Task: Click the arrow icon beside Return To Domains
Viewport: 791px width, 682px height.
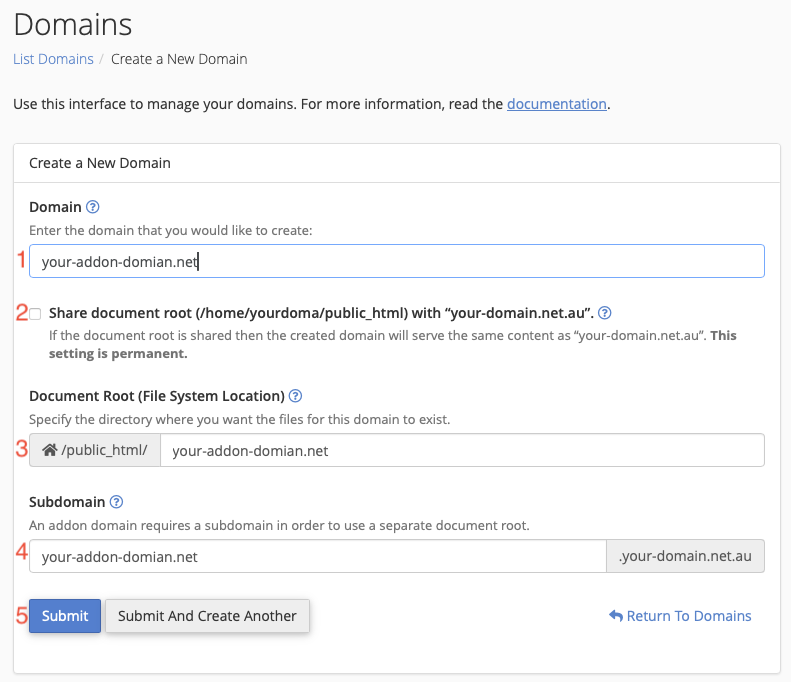Action: tap(615, 616)
